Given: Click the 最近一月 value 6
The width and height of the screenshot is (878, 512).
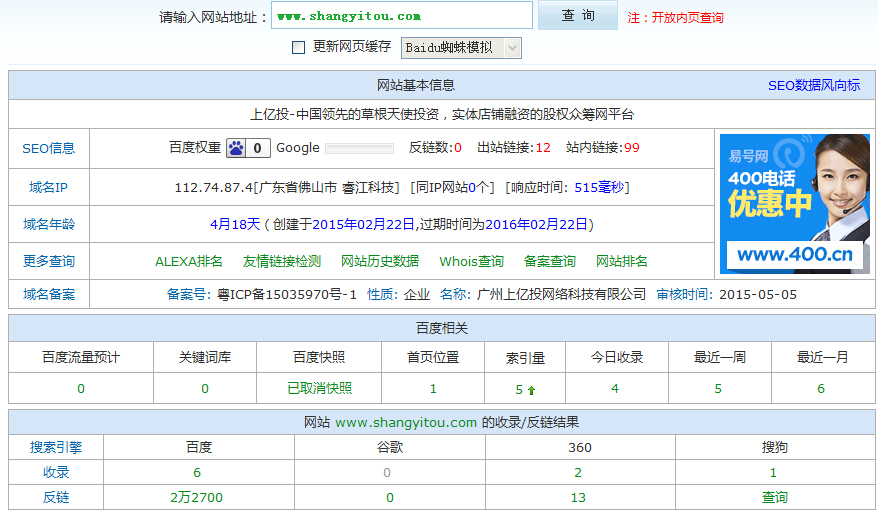Looking at the screenshot, I should 821,389.
